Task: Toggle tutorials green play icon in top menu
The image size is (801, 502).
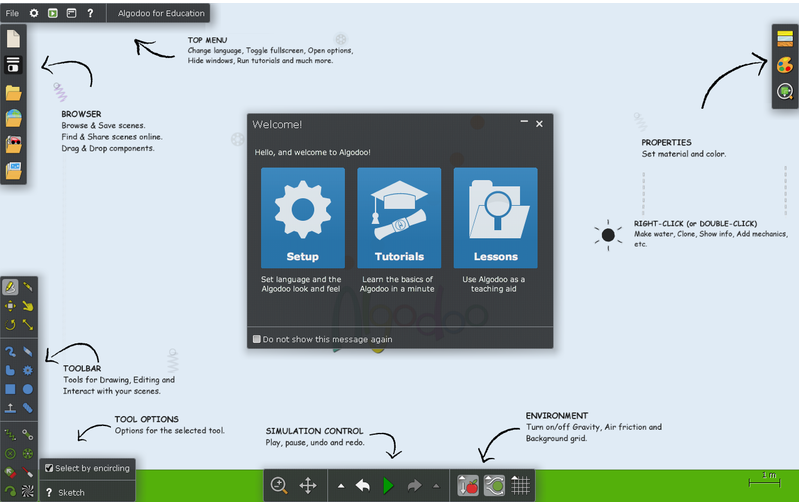Action: [53, 13]
